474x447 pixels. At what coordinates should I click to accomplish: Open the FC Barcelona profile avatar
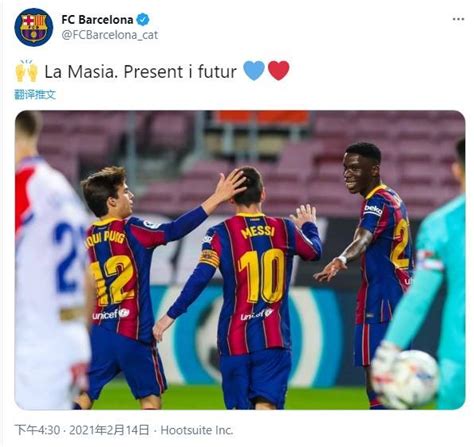(33, 27)
